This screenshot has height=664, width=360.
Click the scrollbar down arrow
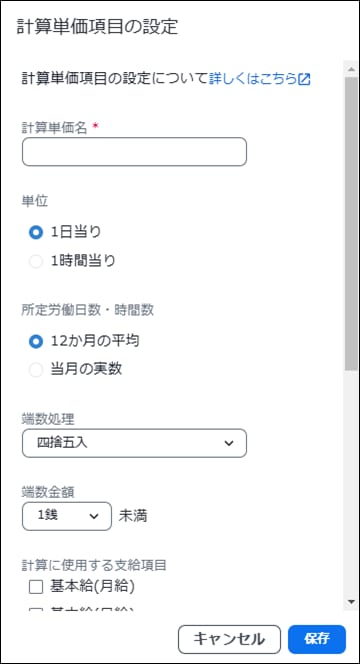click(351, 601)
